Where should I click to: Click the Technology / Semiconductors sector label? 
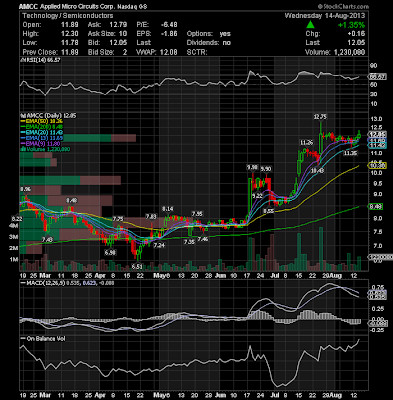coord(68,16)
